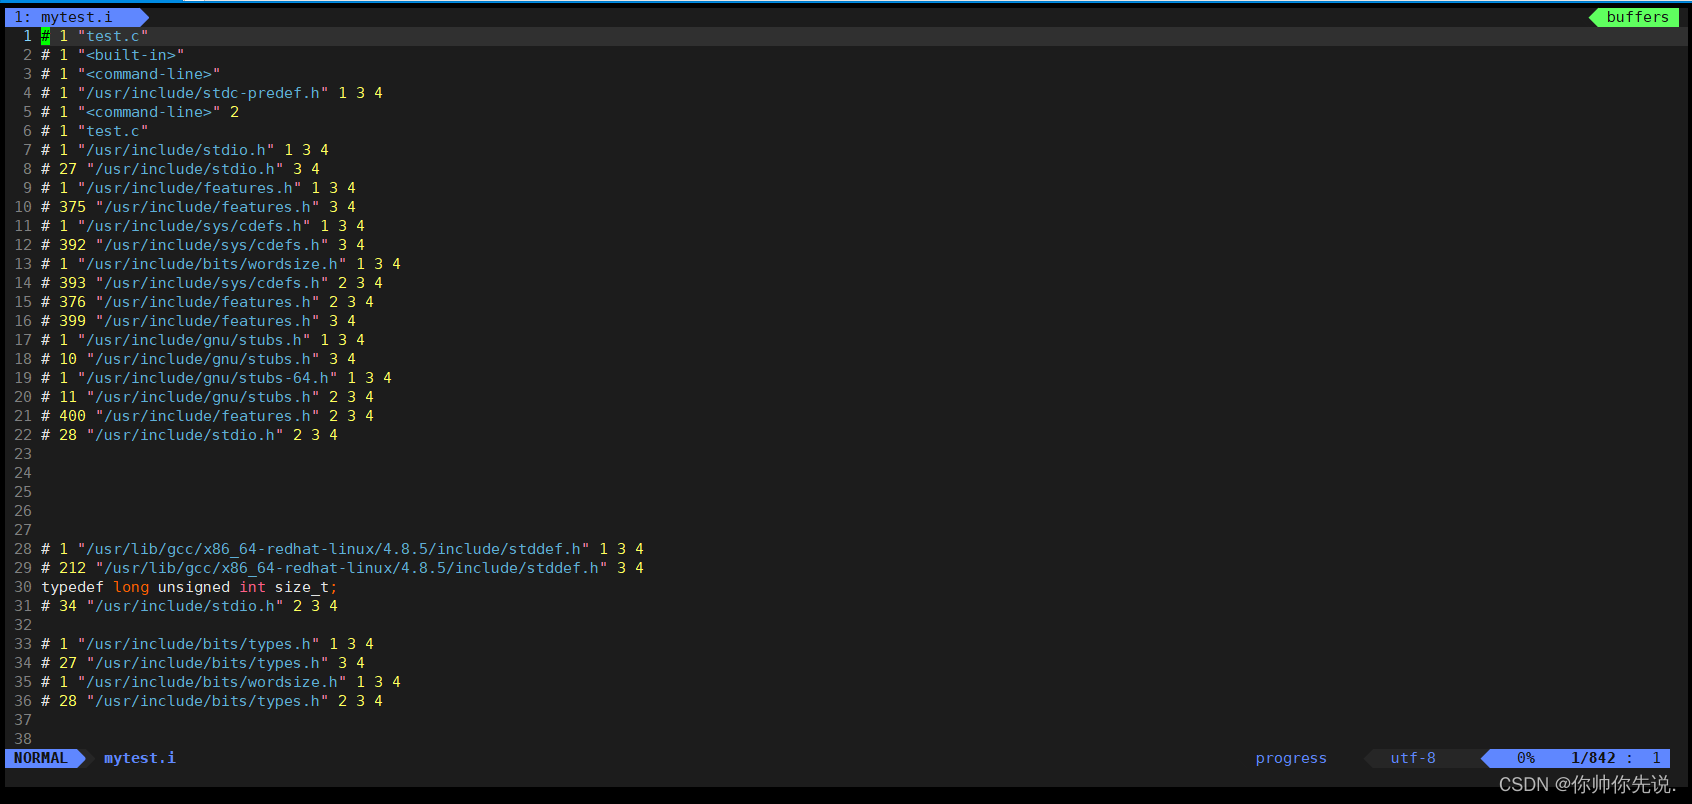Click the "utf-8" encoding indicator
Image resolution: width=1692 pixels, height=804 pixels.
pos(1413,758)
